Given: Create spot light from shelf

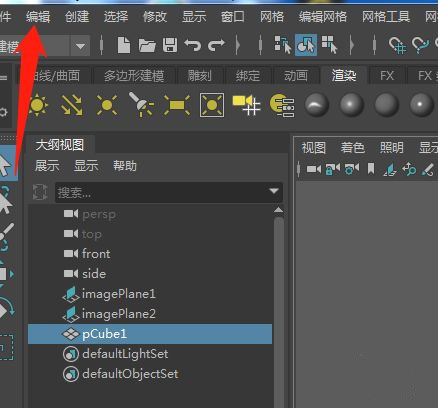Looking at the screenshot, I should coord(141,105).
